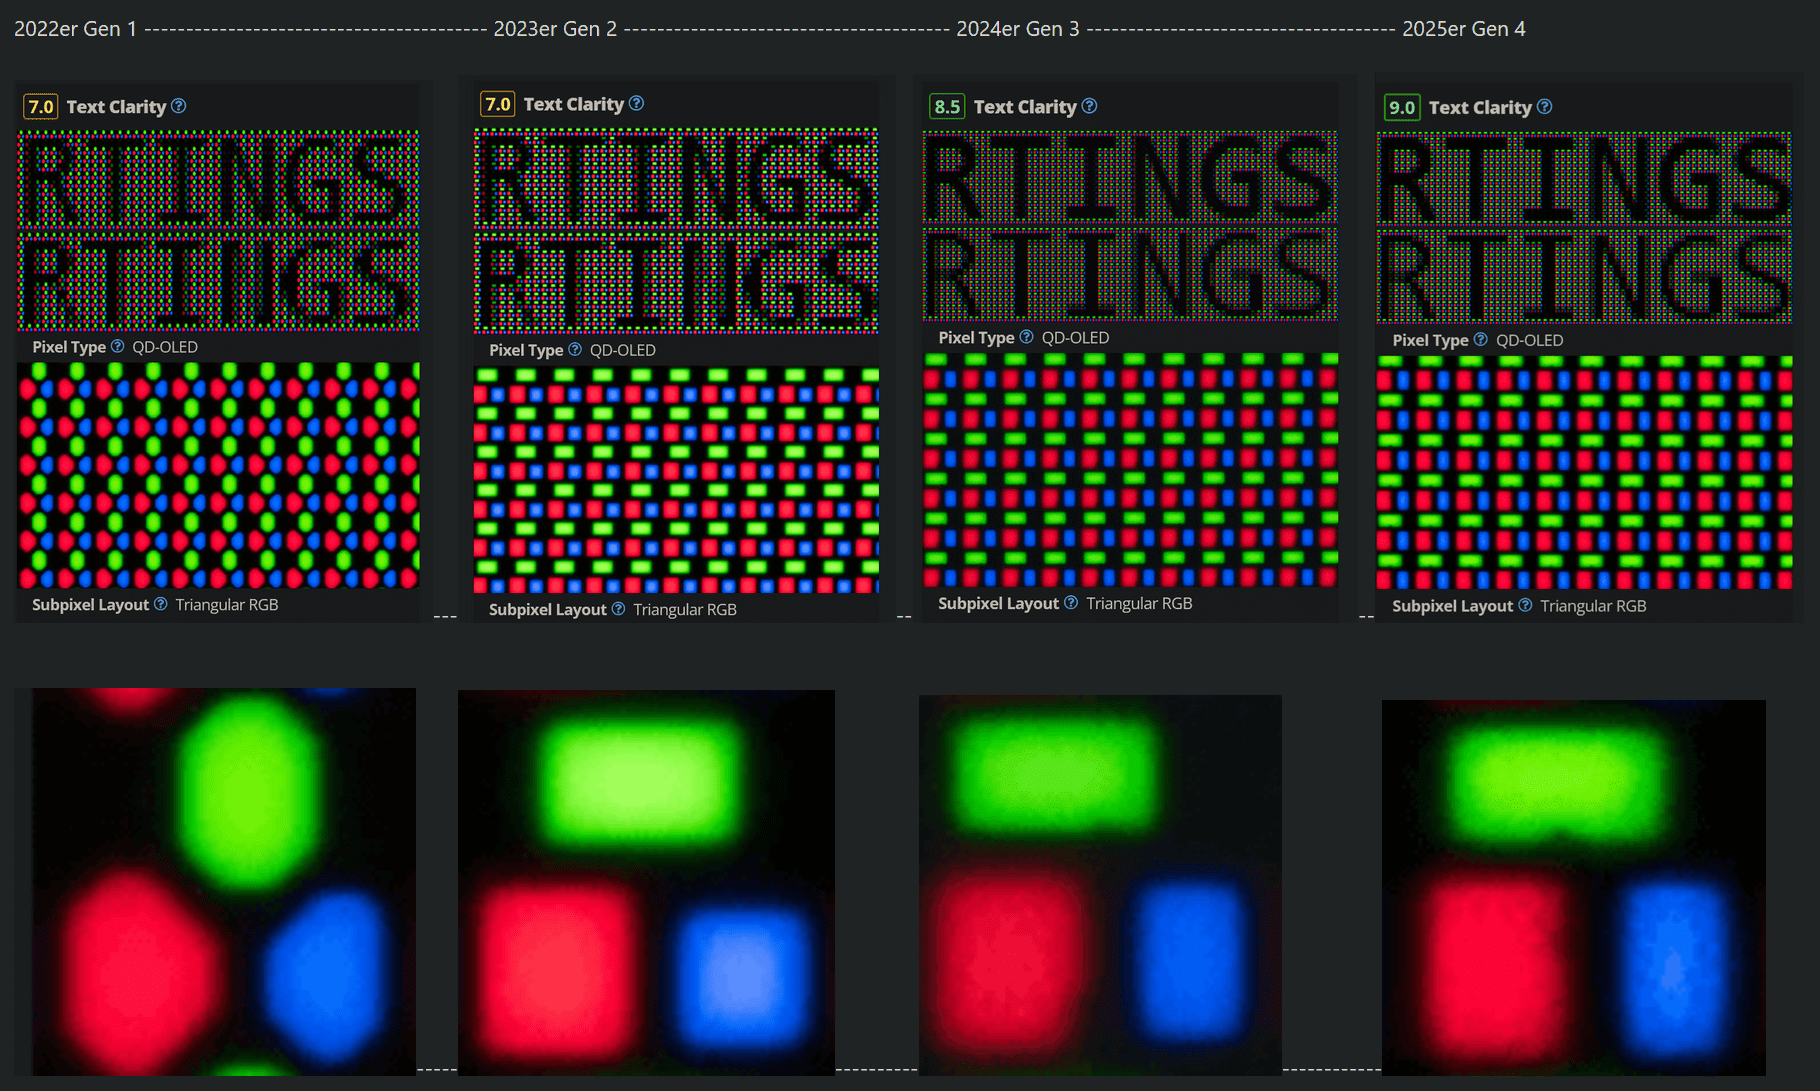The width and height of the screenshot is (1820, 1091).
Task: Click 'Triangular RGB' value in Gen 3 column
Action: (1139, 604)
